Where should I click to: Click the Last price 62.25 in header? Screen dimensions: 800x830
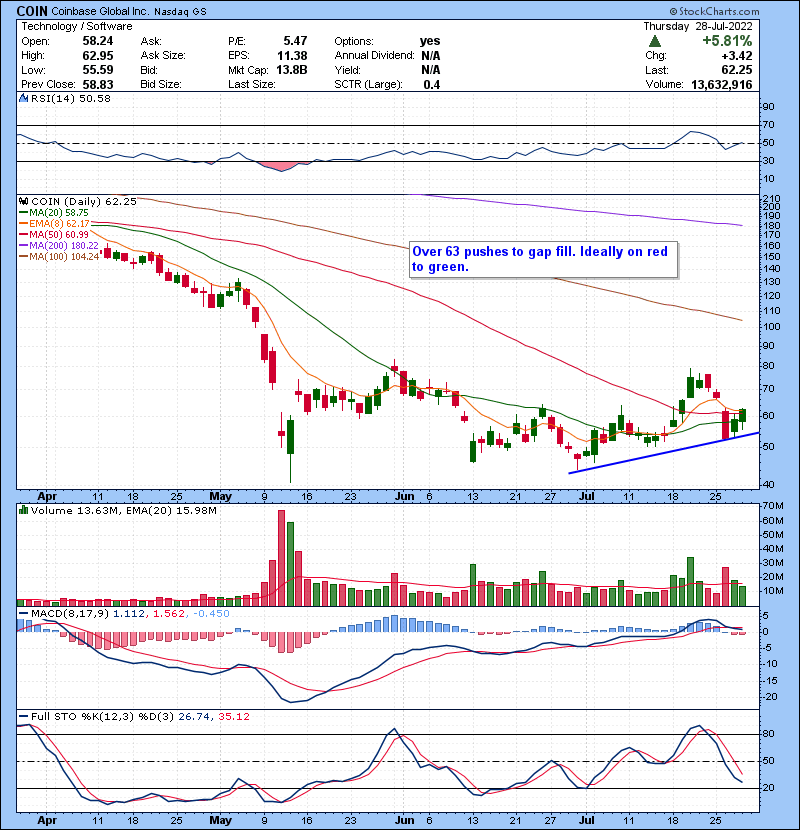click(736, 70)
